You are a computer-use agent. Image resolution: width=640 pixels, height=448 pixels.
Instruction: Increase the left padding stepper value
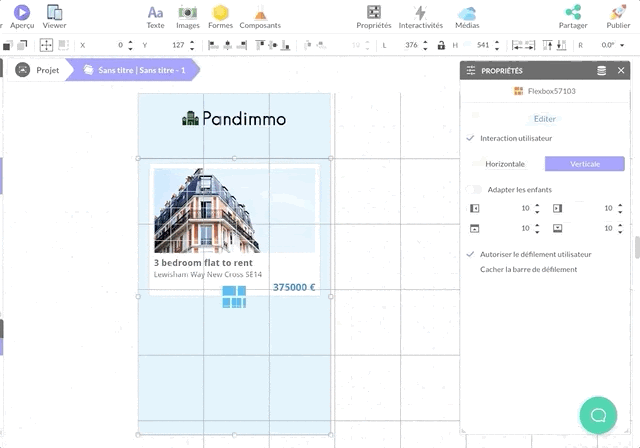click(x=538, y=205)
